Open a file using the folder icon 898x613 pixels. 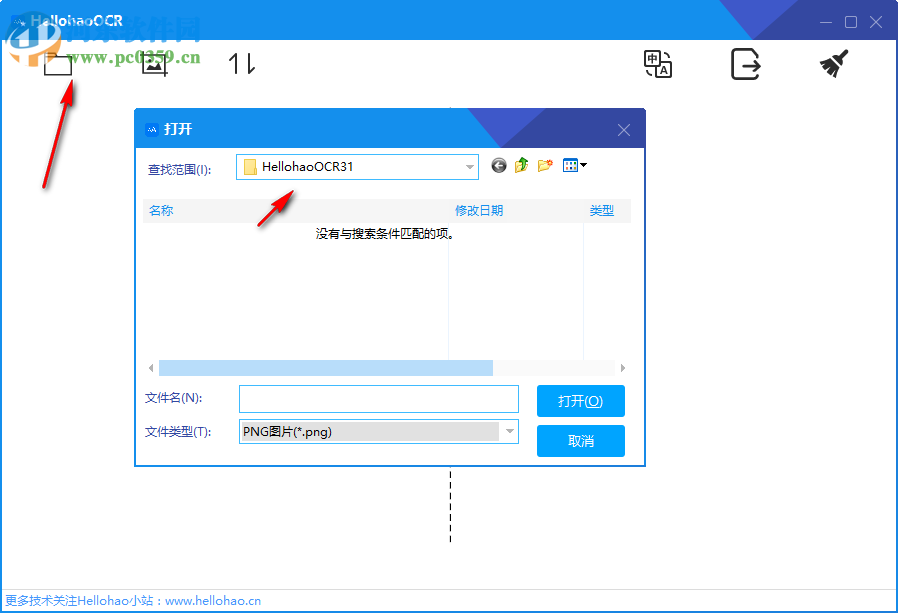coord(57,64)
